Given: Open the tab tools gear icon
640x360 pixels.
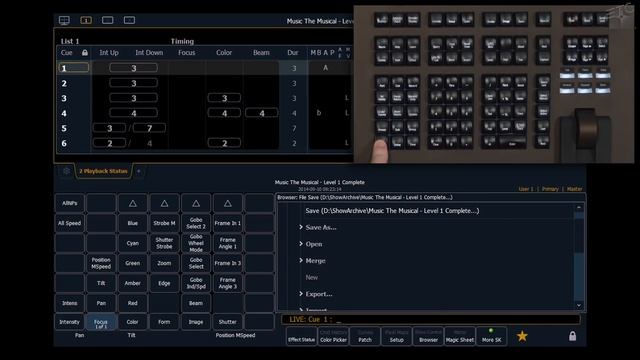Looking at the screenshot, I should click(66, 171).
